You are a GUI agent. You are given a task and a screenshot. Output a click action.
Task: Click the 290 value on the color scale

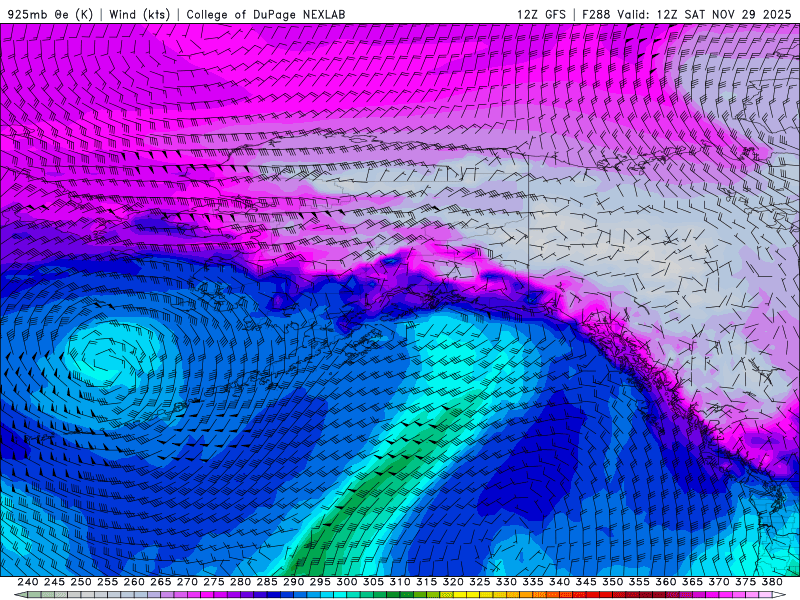293,582
